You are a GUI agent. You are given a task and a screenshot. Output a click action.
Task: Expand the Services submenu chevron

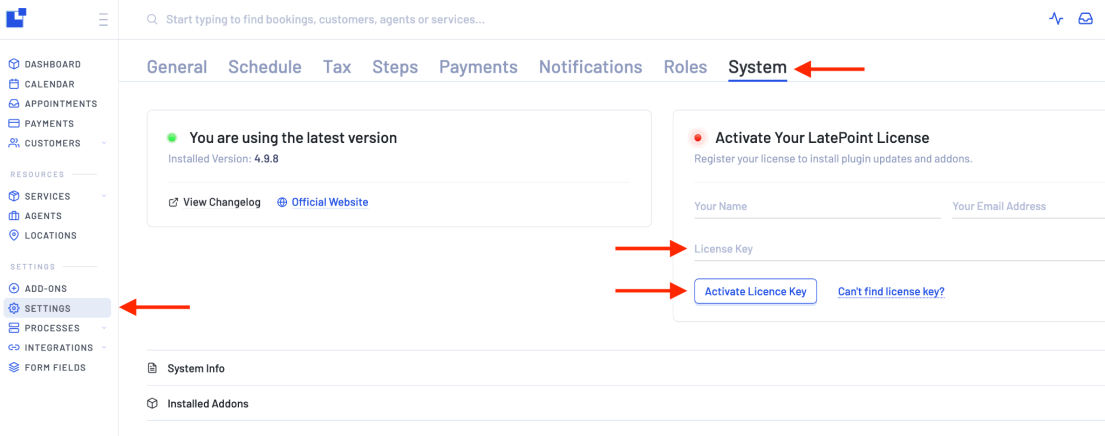tap(104, 196)
